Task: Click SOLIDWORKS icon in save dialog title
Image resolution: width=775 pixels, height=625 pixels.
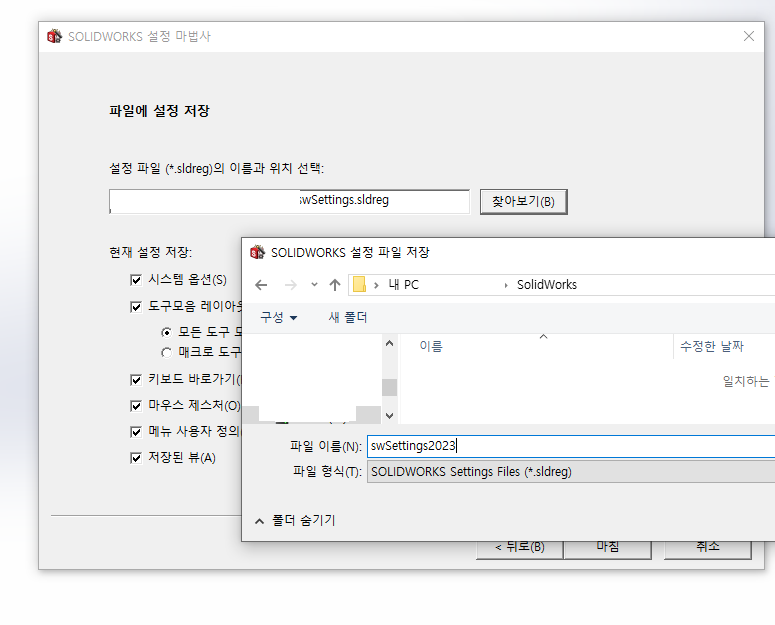Action: point(258,252)
